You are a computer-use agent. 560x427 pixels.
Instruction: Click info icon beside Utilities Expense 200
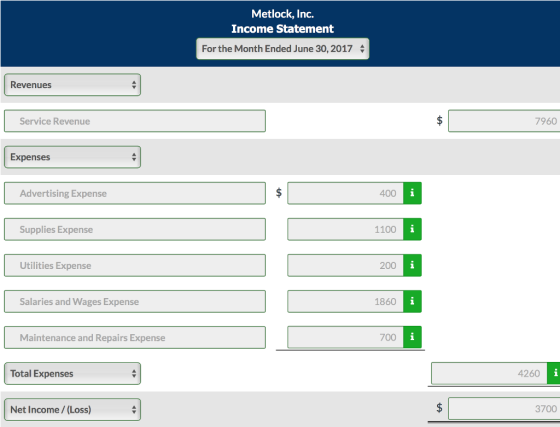point(412,265)
